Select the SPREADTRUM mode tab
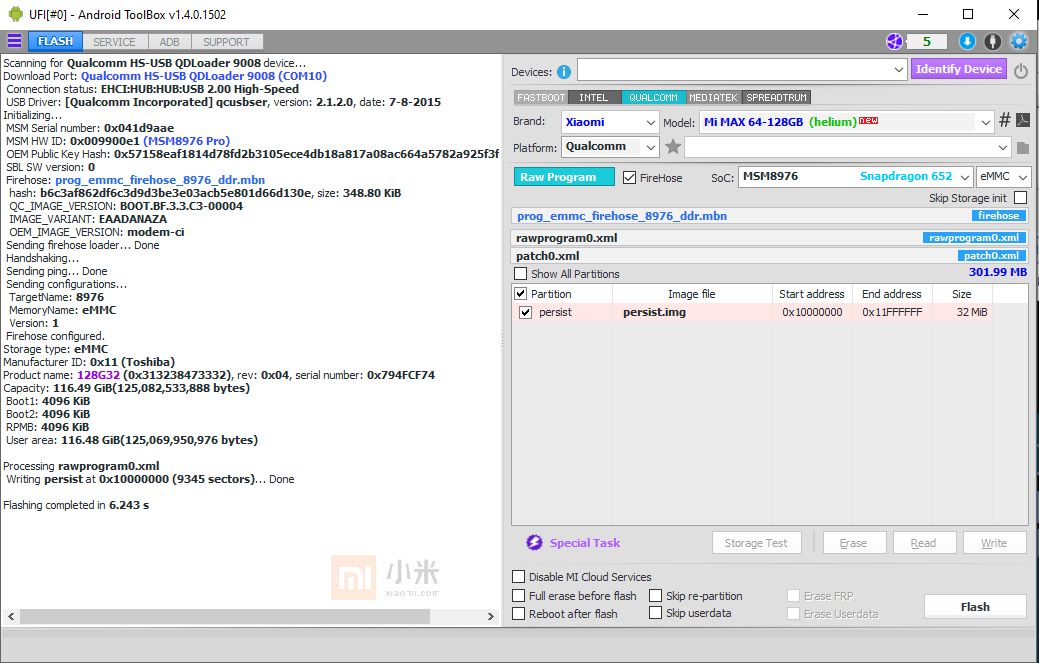Image resolution: width=1039 pixels, height=663 pixels. pyautogui.click(x=777, y=97)
